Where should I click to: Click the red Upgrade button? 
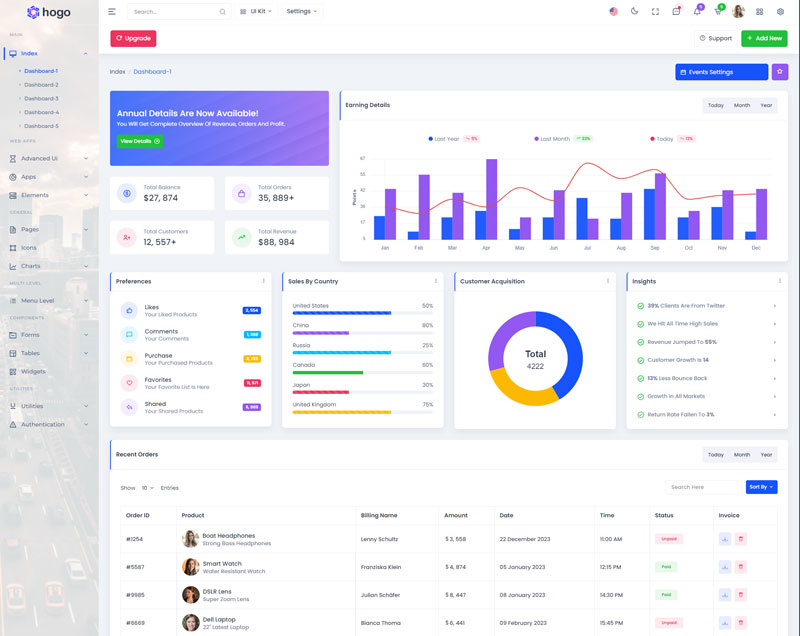click(x=133, y=38)
